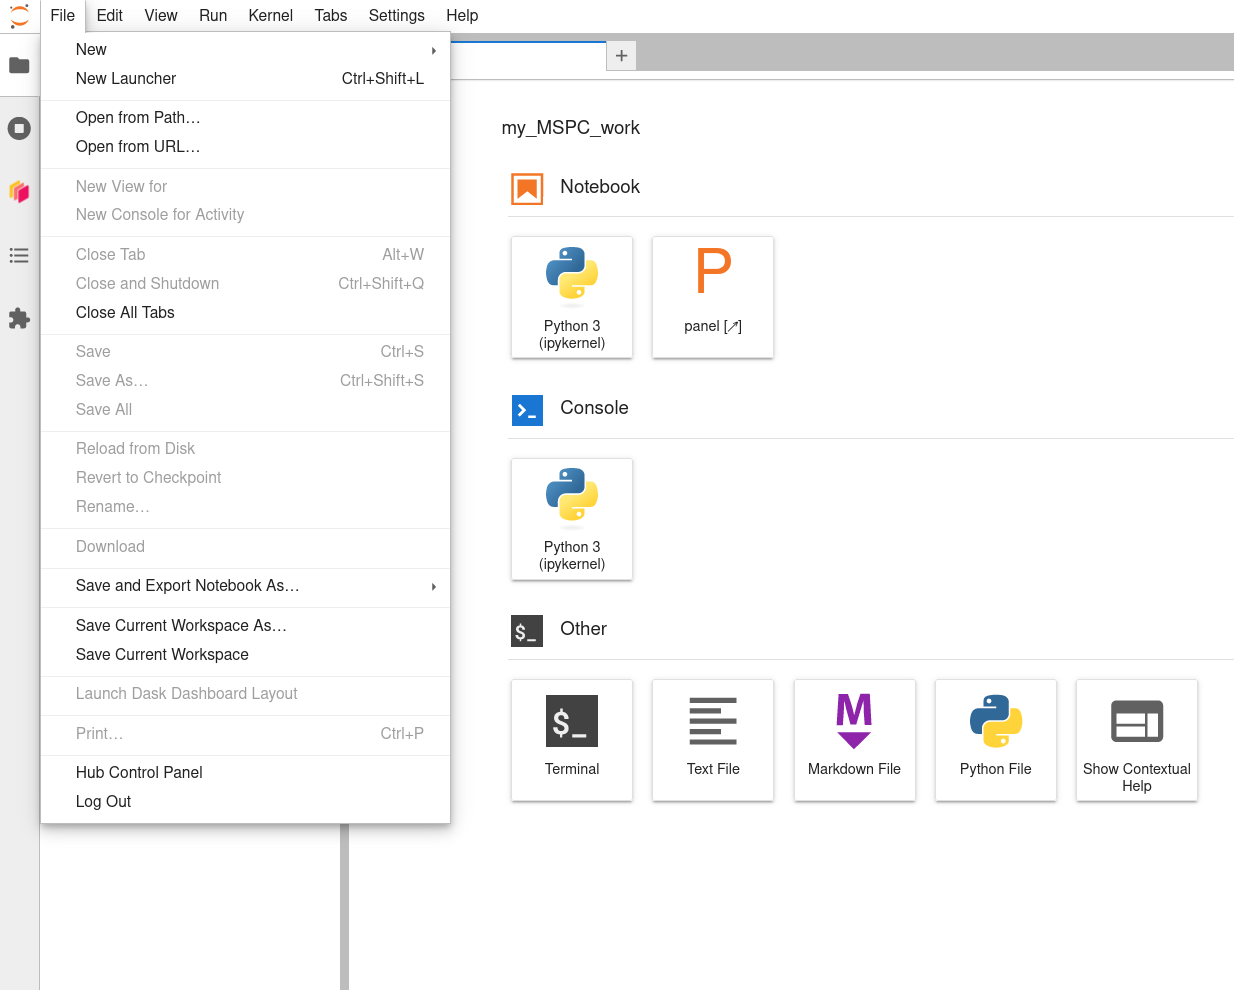Create a new Python File
The image size is (1234, 990).
[996, 740]
